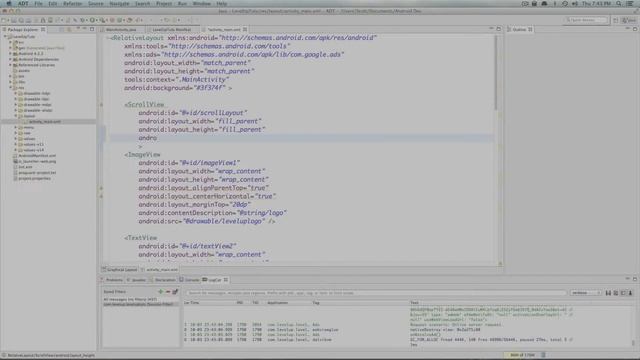Image resolution: width=640 pixels, height=360 pixels.
Task: Select project.properties in Package Explorer
Action: (34, 178)
